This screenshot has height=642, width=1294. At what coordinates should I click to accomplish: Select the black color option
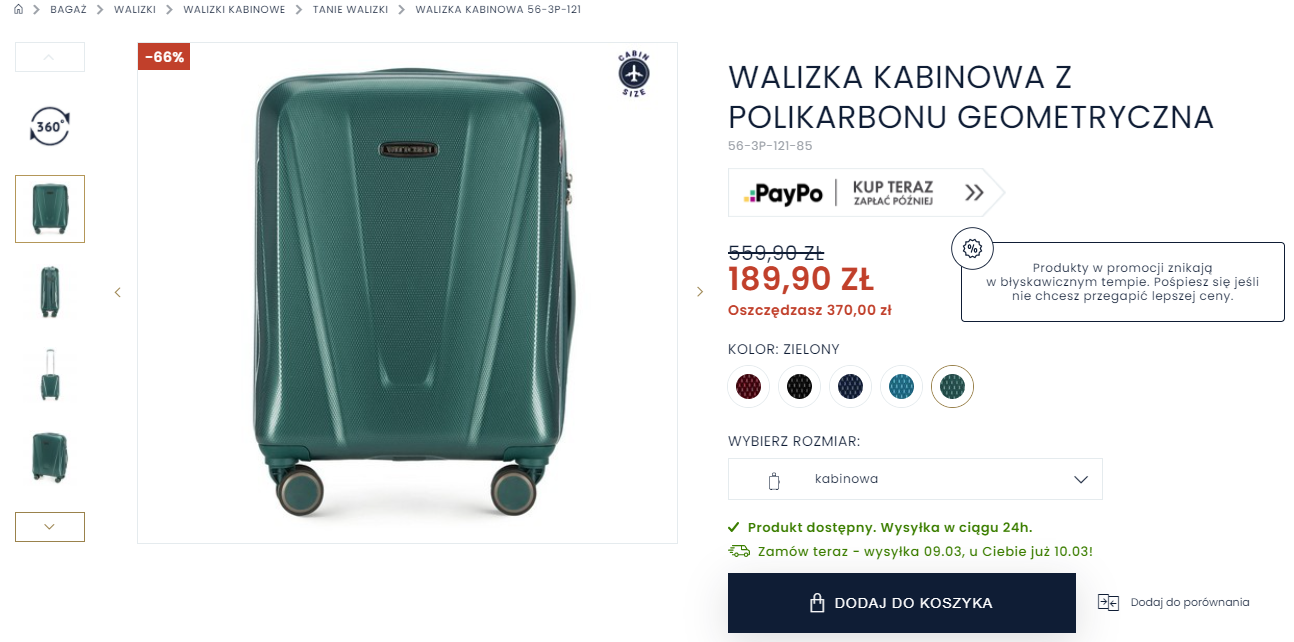[x=799, y=386]
